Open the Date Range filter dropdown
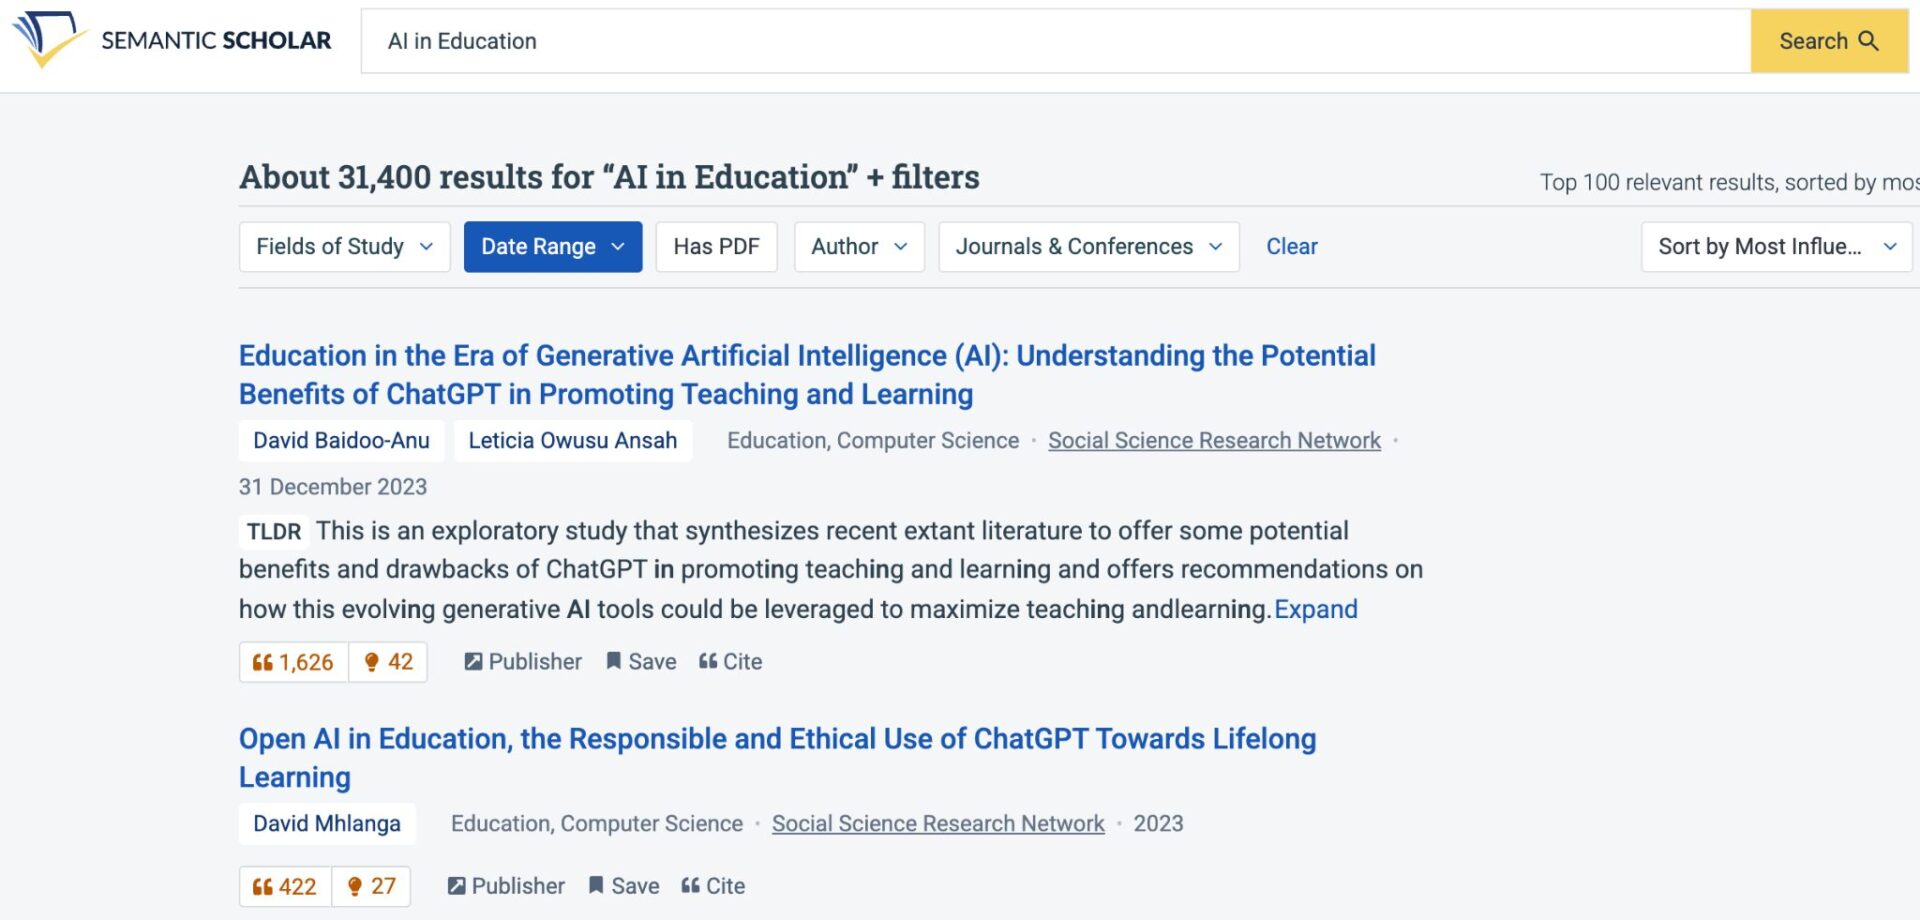The image size is (1920, 920). coord(552,247)
